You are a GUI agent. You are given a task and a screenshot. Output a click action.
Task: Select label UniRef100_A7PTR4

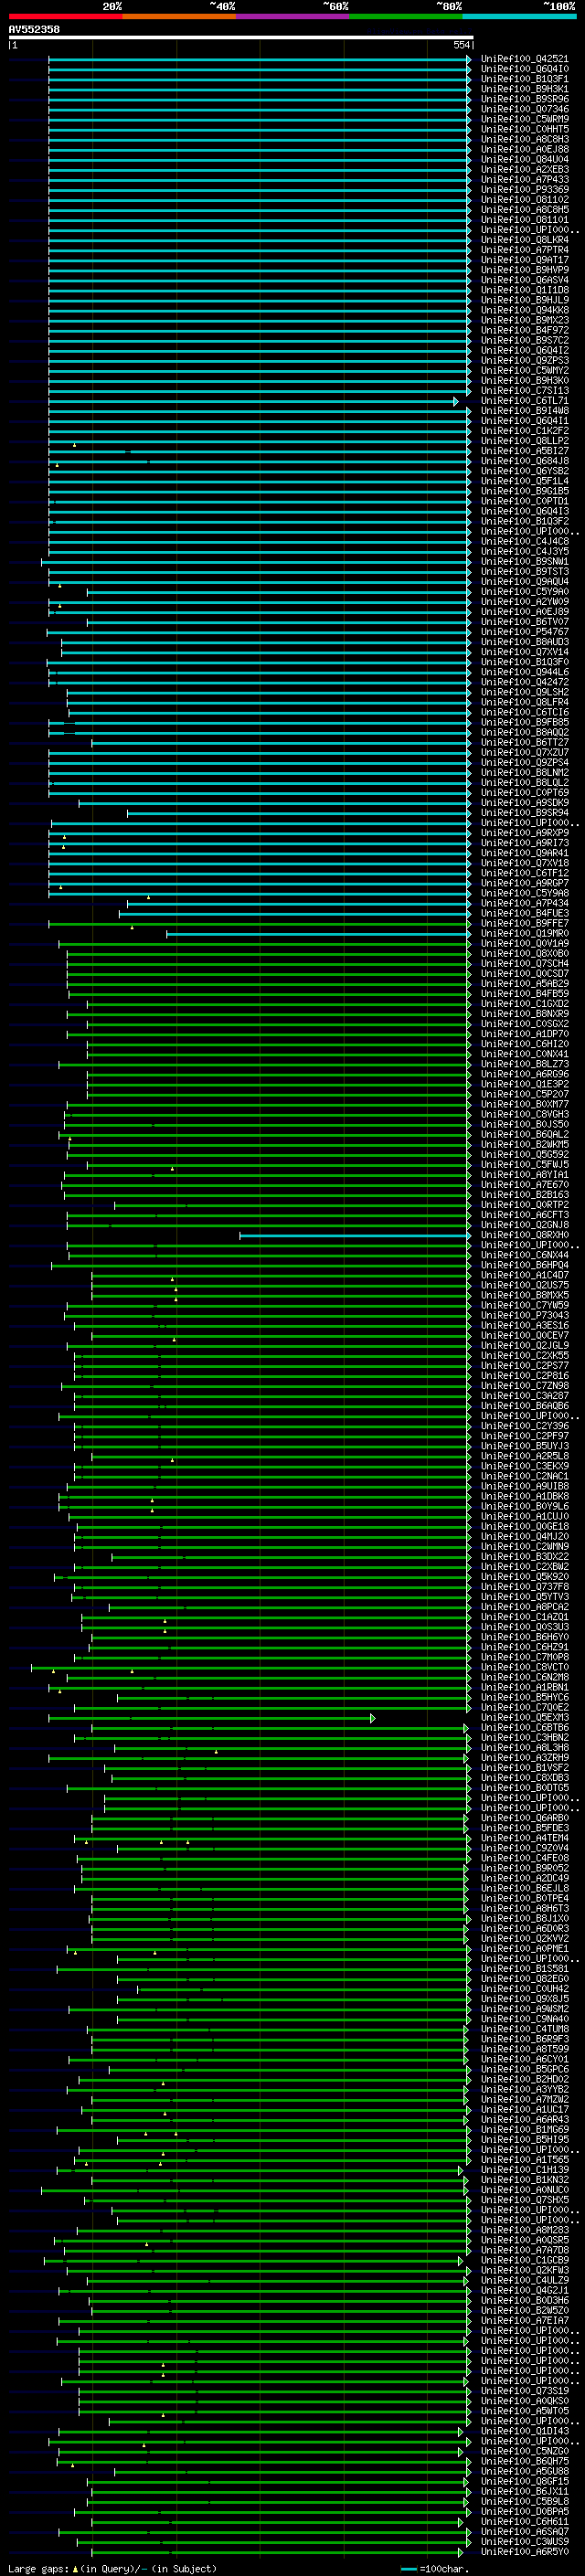tap(524, 250)
